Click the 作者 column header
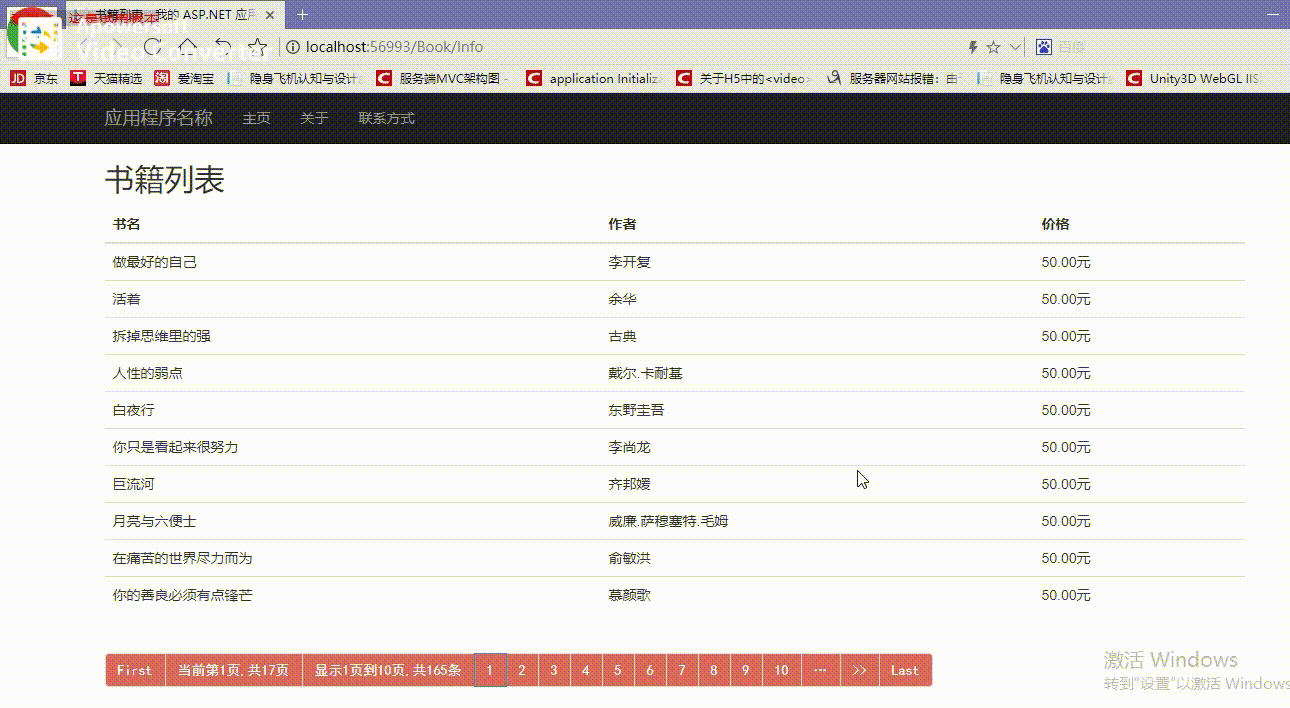The image size is (1290, 708). [x=622, y=224]
